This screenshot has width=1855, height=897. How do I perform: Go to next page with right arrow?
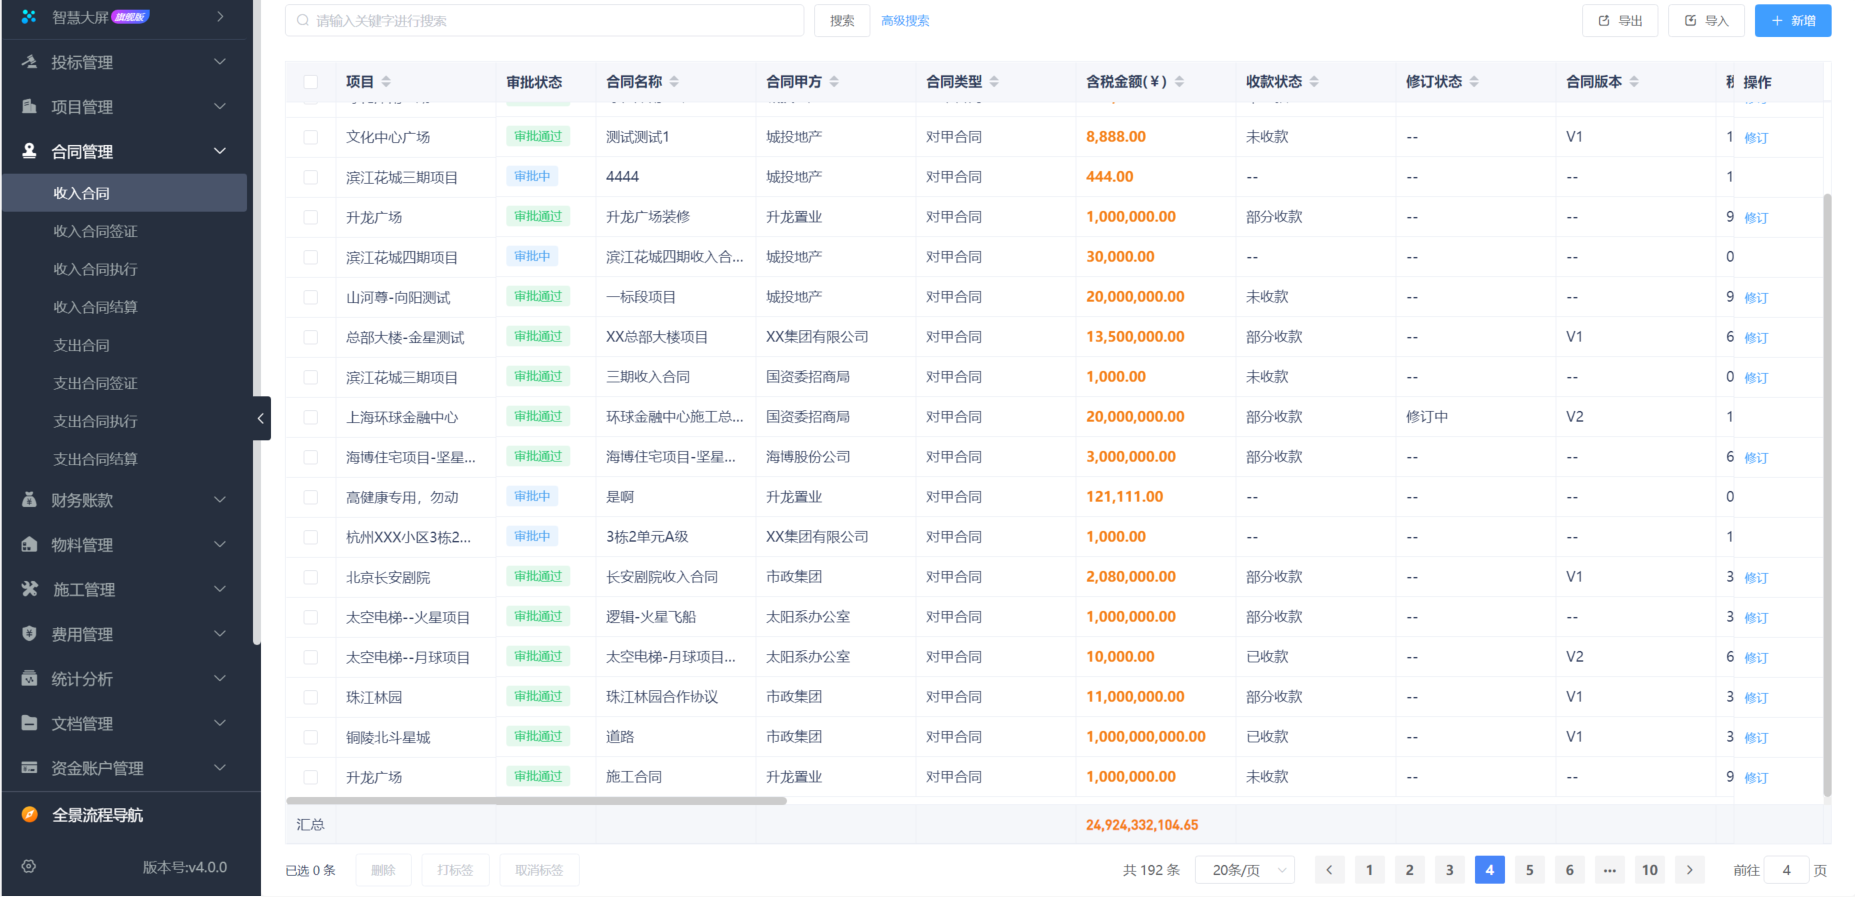[1689, 870]
